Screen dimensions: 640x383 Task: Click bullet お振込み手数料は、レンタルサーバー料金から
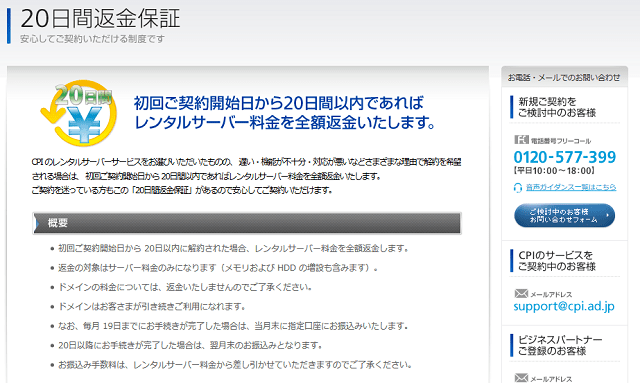point(235,365)
